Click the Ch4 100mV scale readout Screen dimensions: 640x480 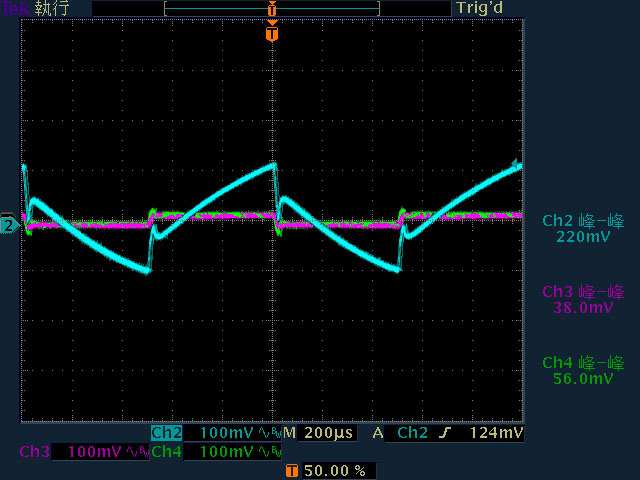227,451
